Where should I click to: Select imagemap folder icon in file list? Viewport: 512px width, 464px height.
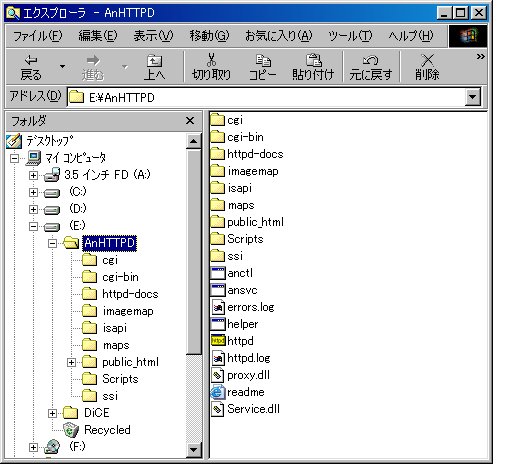point(218,170)
